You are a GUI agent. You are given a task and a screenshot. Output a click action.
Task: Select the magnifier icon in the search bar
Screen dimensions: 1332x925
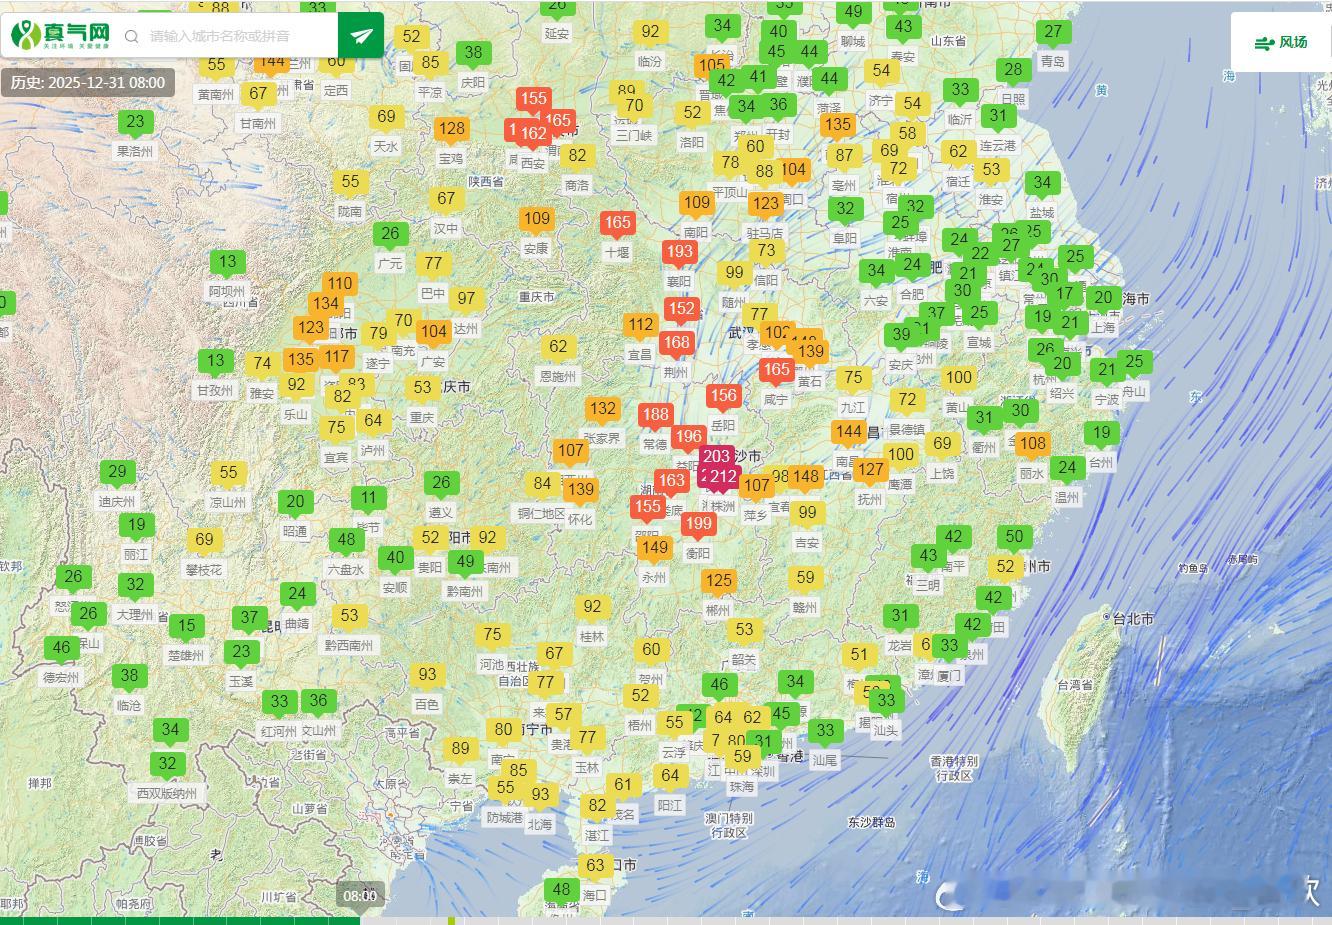131,35
